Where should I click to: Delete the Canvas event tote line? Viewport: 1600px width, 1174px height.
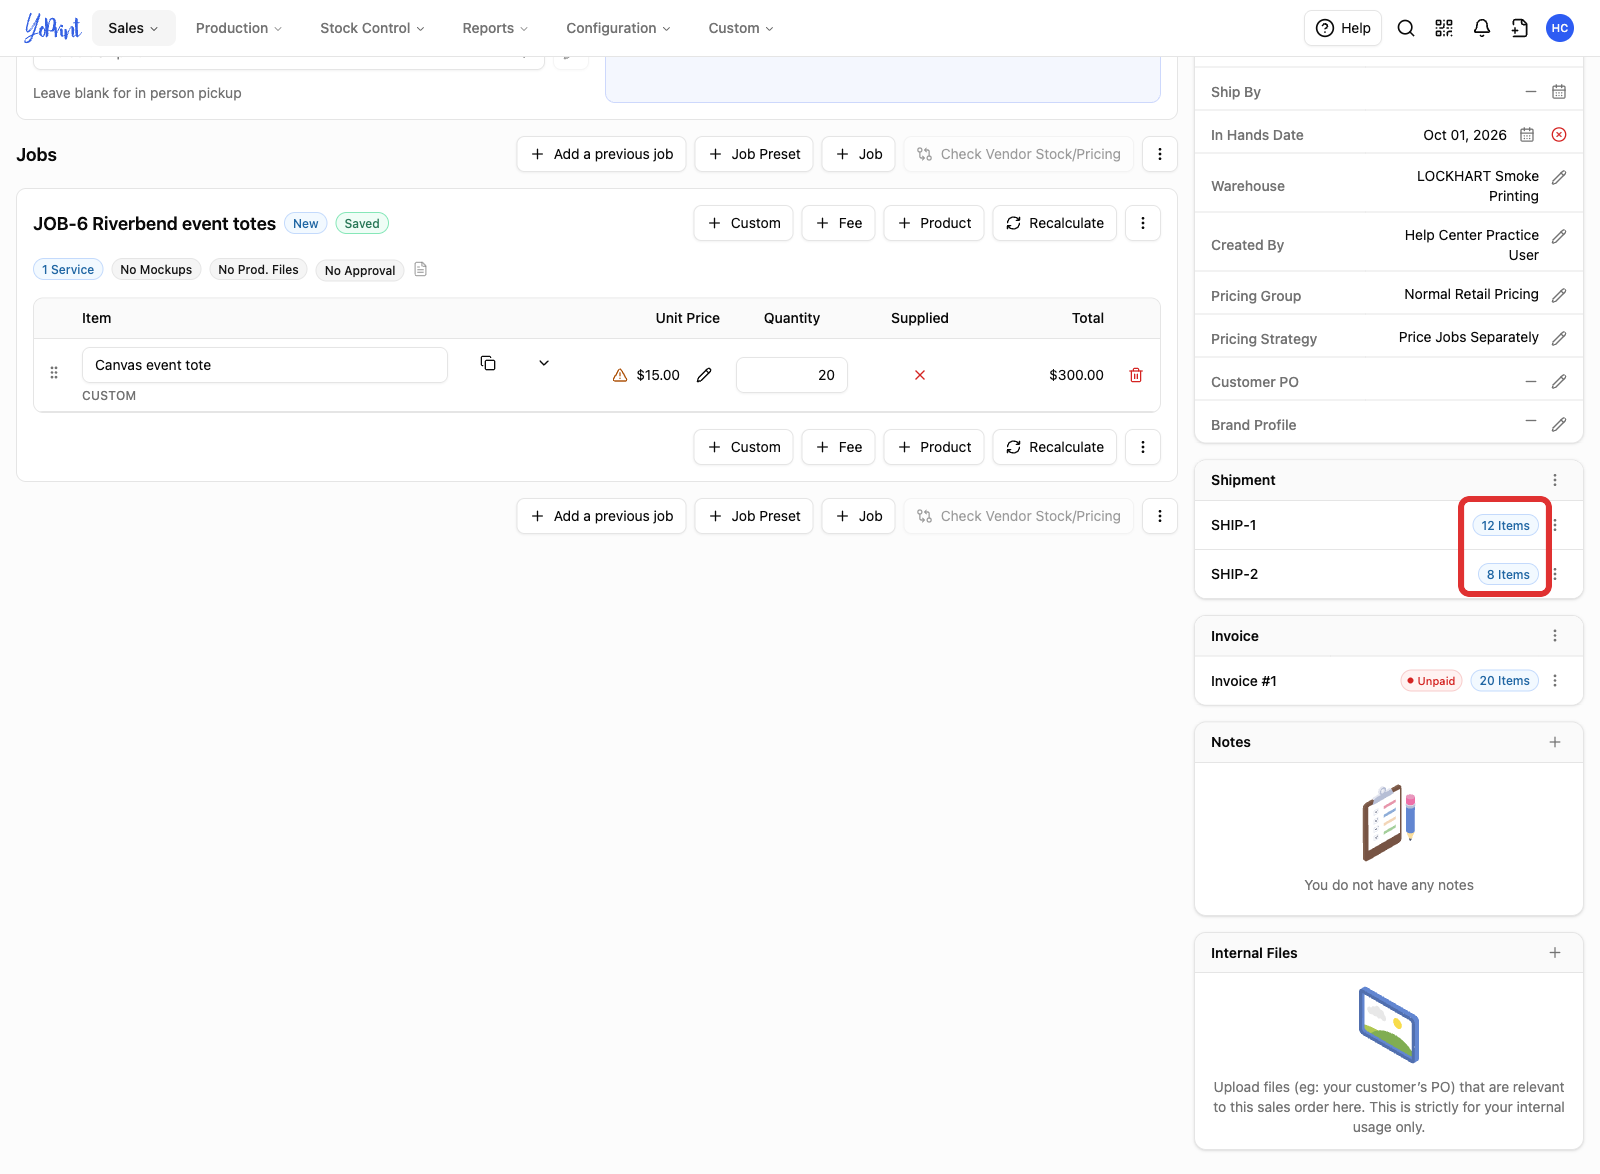[x=1136, y=375]
